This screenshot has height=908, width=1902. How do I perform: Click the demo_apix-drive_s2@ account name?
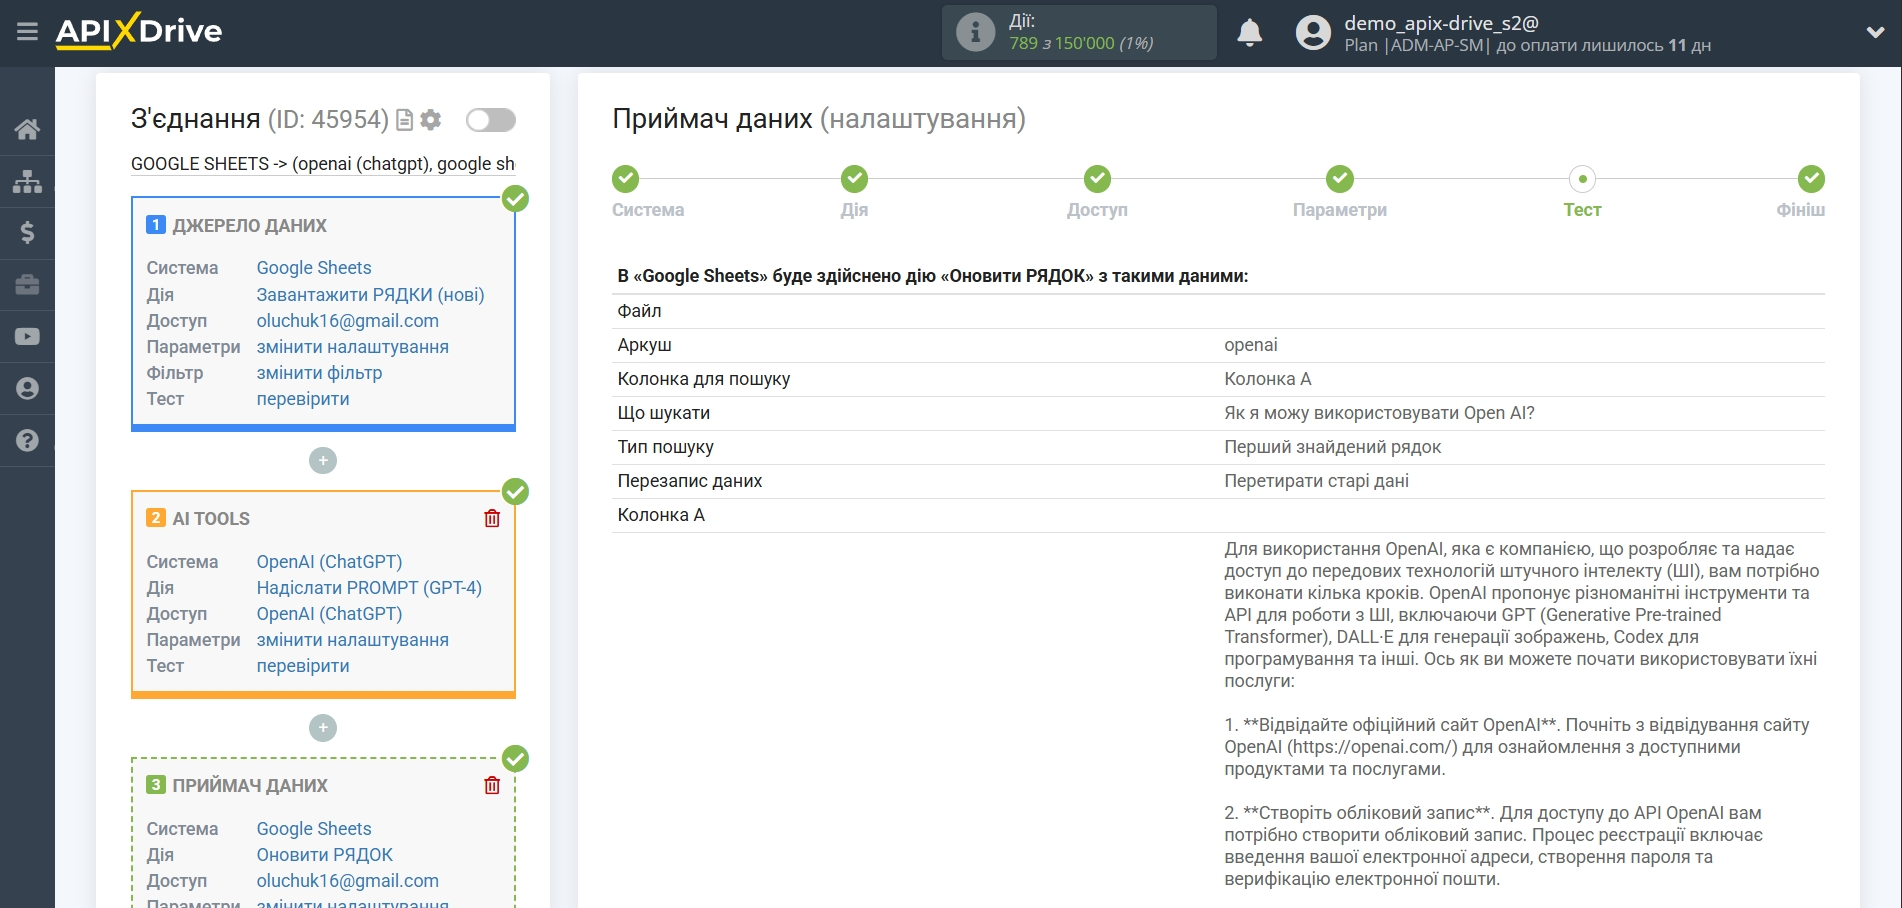[1441, 23]
